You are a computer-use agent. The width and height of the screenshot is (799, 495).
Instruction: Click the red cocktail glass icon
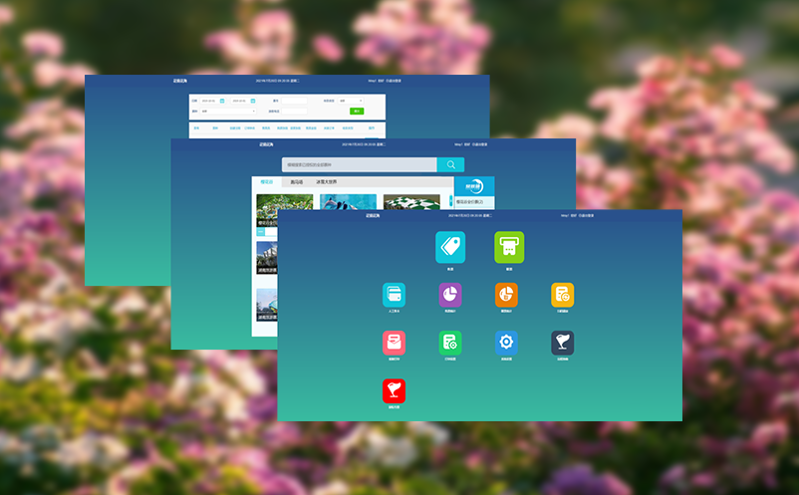coord(394,391)
